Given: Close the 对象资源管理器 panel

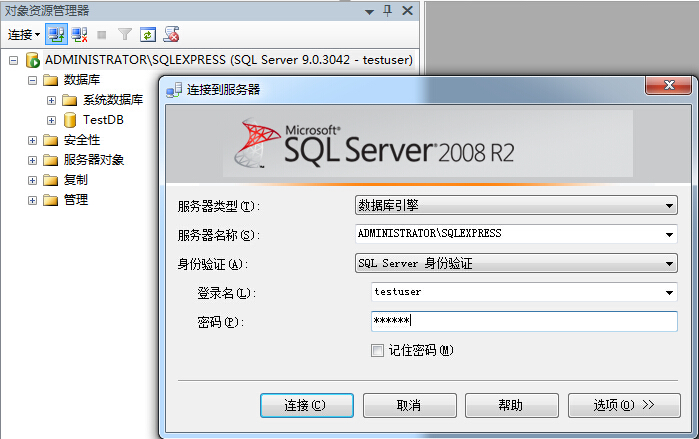Looking at the screenshot, I should tap(407, 11).
